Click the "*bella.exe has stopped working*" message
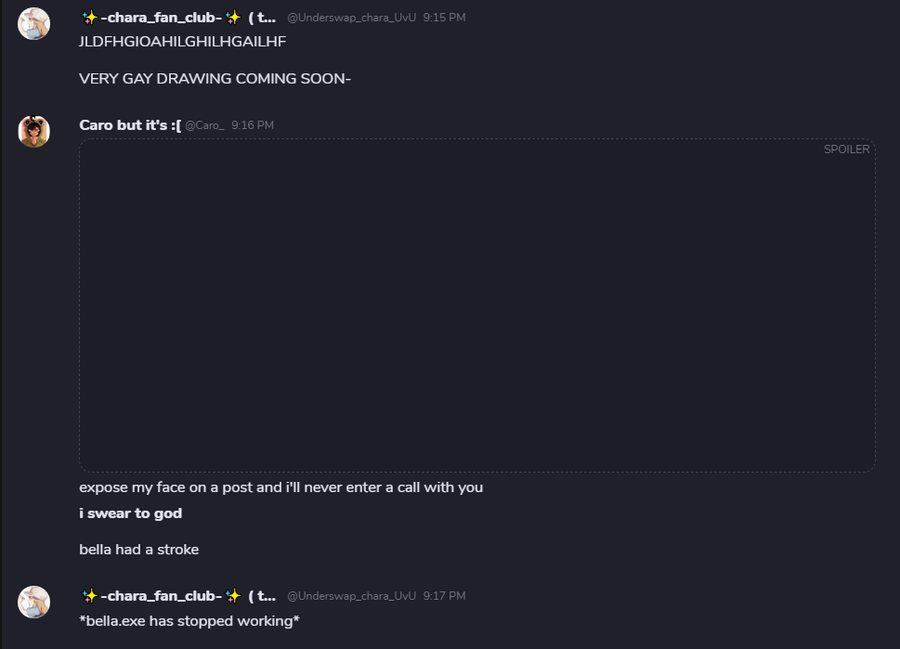The width and height of the screenshot is (900, 649). pos(189,621)
